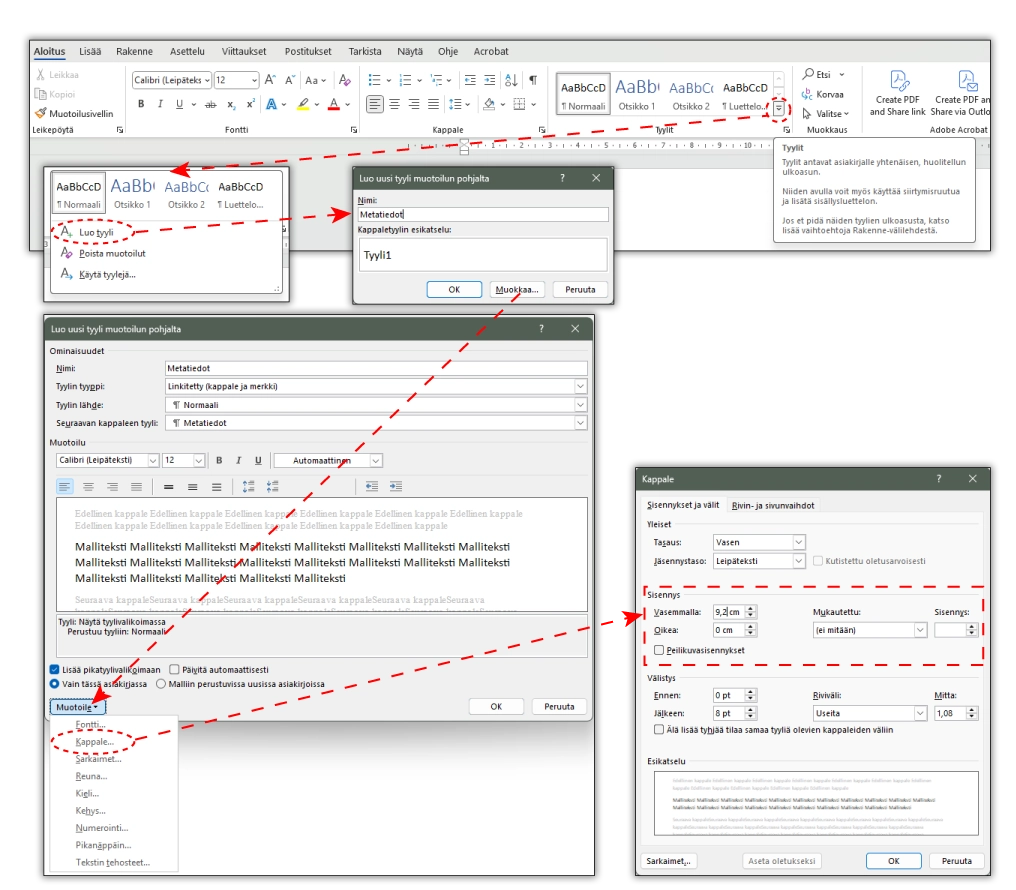Toggle Italic in the style dialog

[x=238, y=461]
